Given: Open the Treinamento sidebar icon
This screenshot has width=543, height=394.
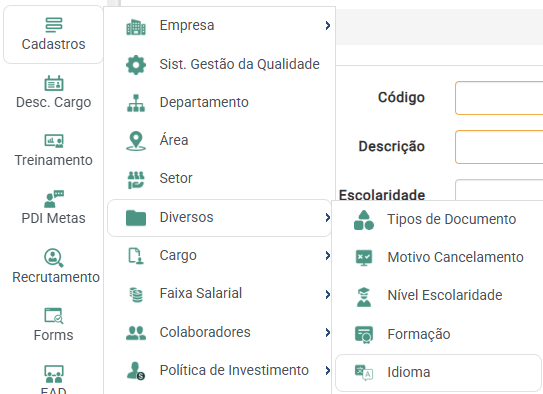Looking at the screenshot, I should point(54,151).
